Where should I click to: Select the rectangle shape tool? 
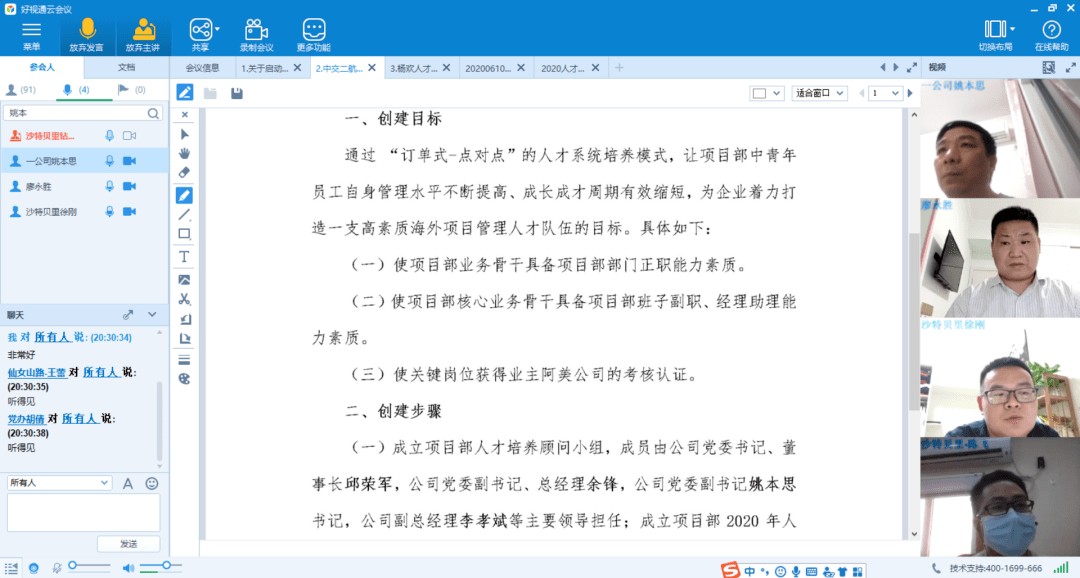point(184,234)
